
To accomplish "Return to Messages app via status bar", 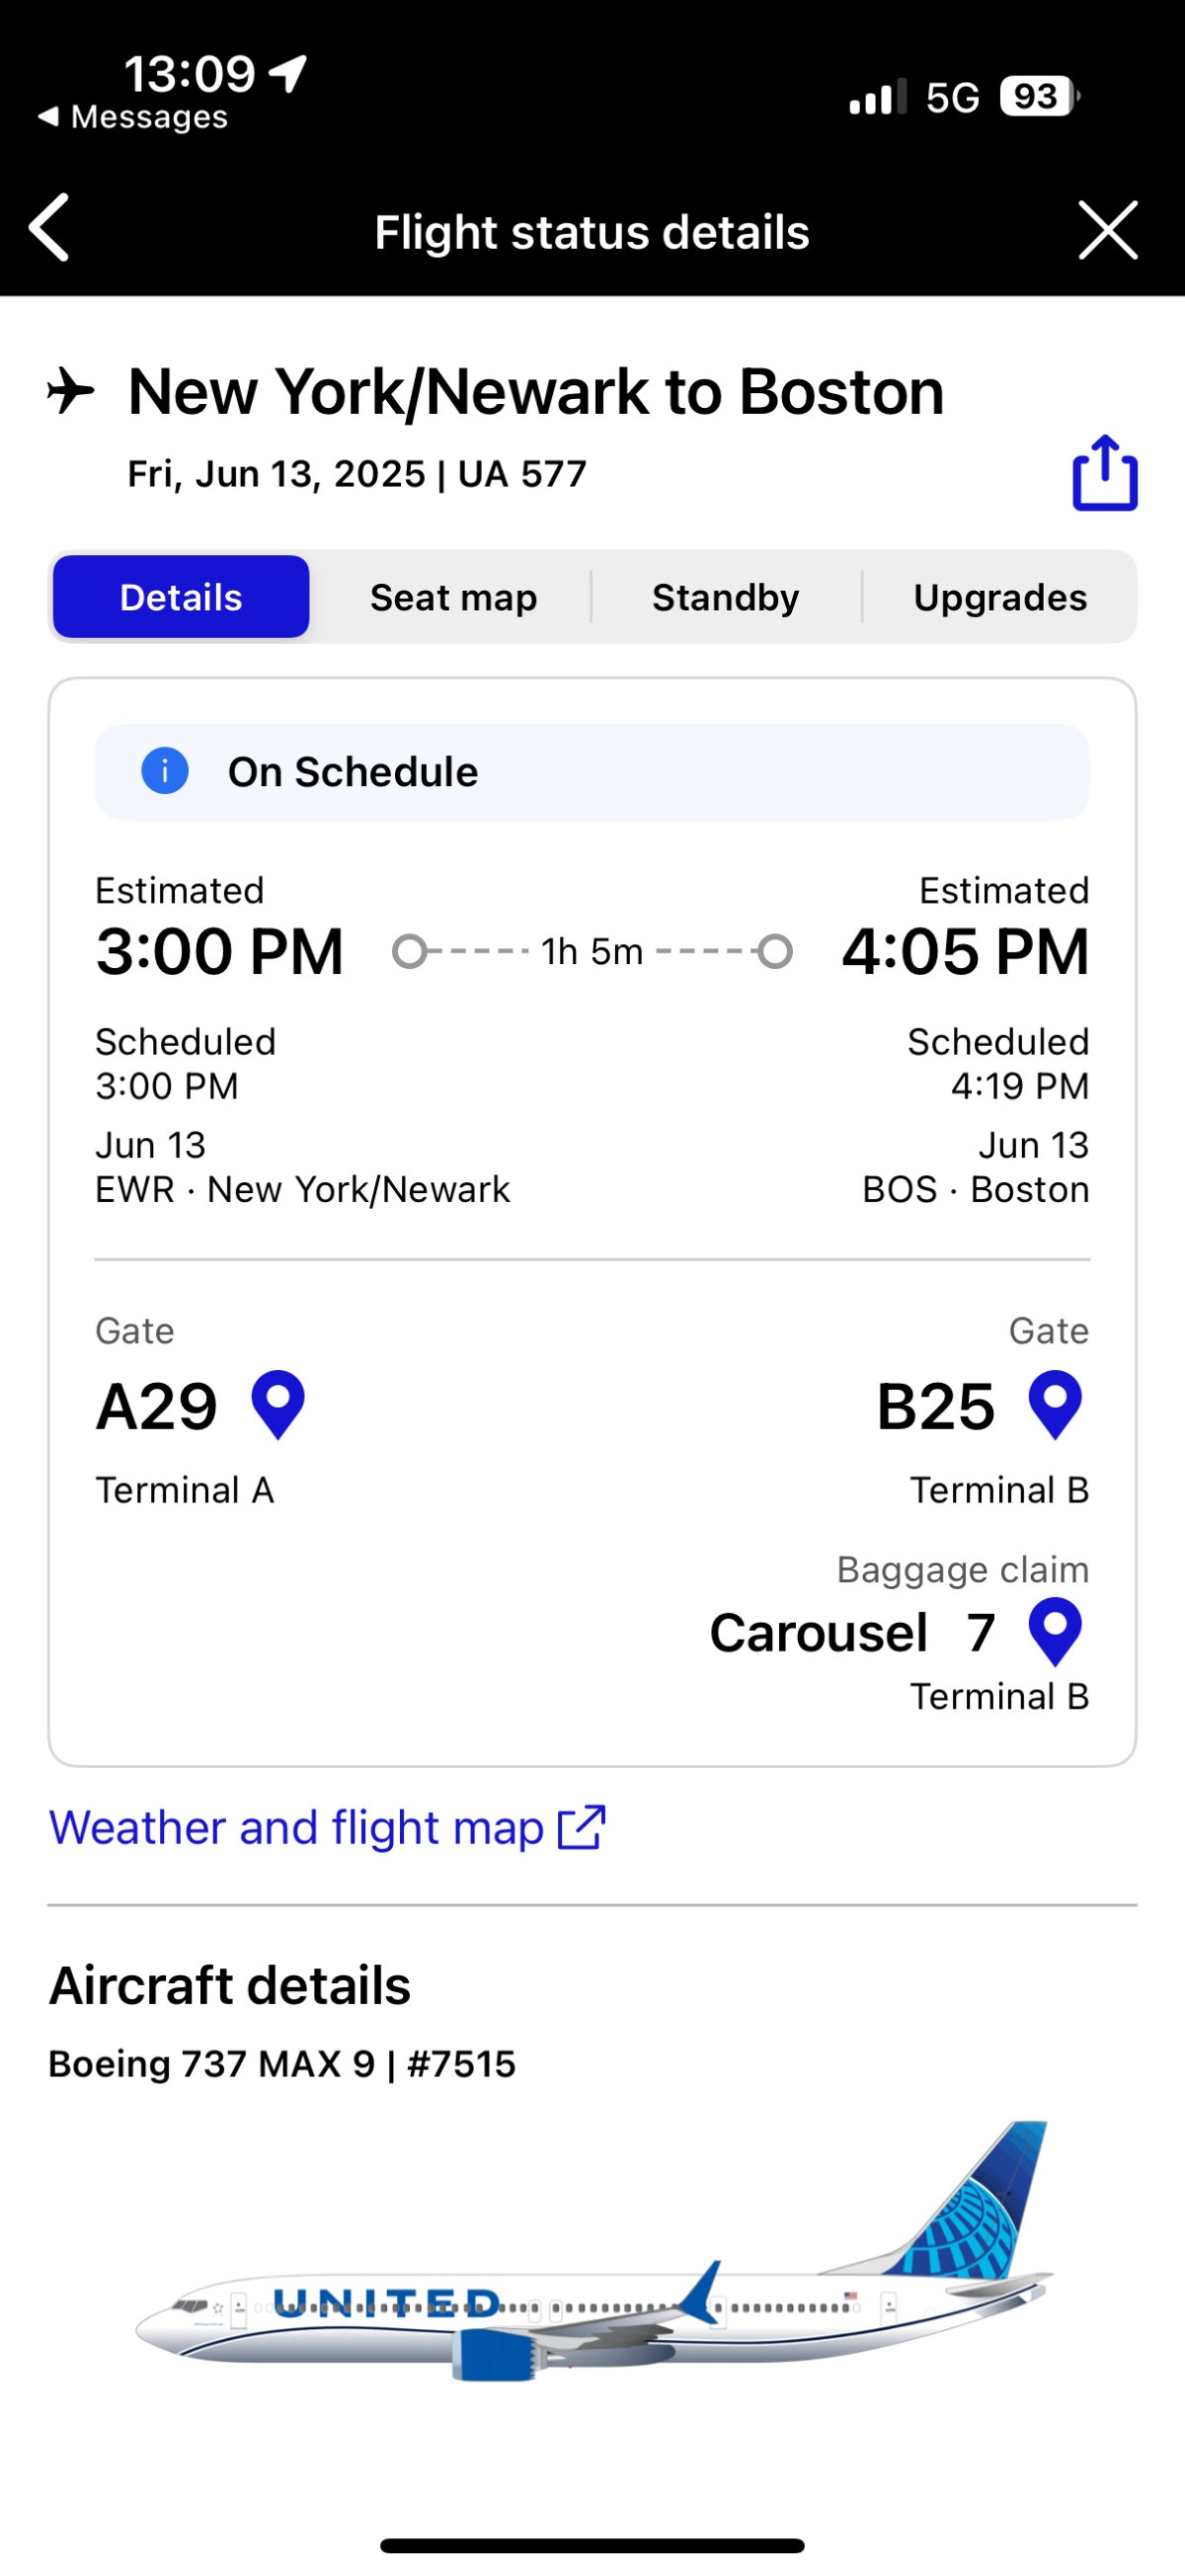I will [x=133, y=117].
